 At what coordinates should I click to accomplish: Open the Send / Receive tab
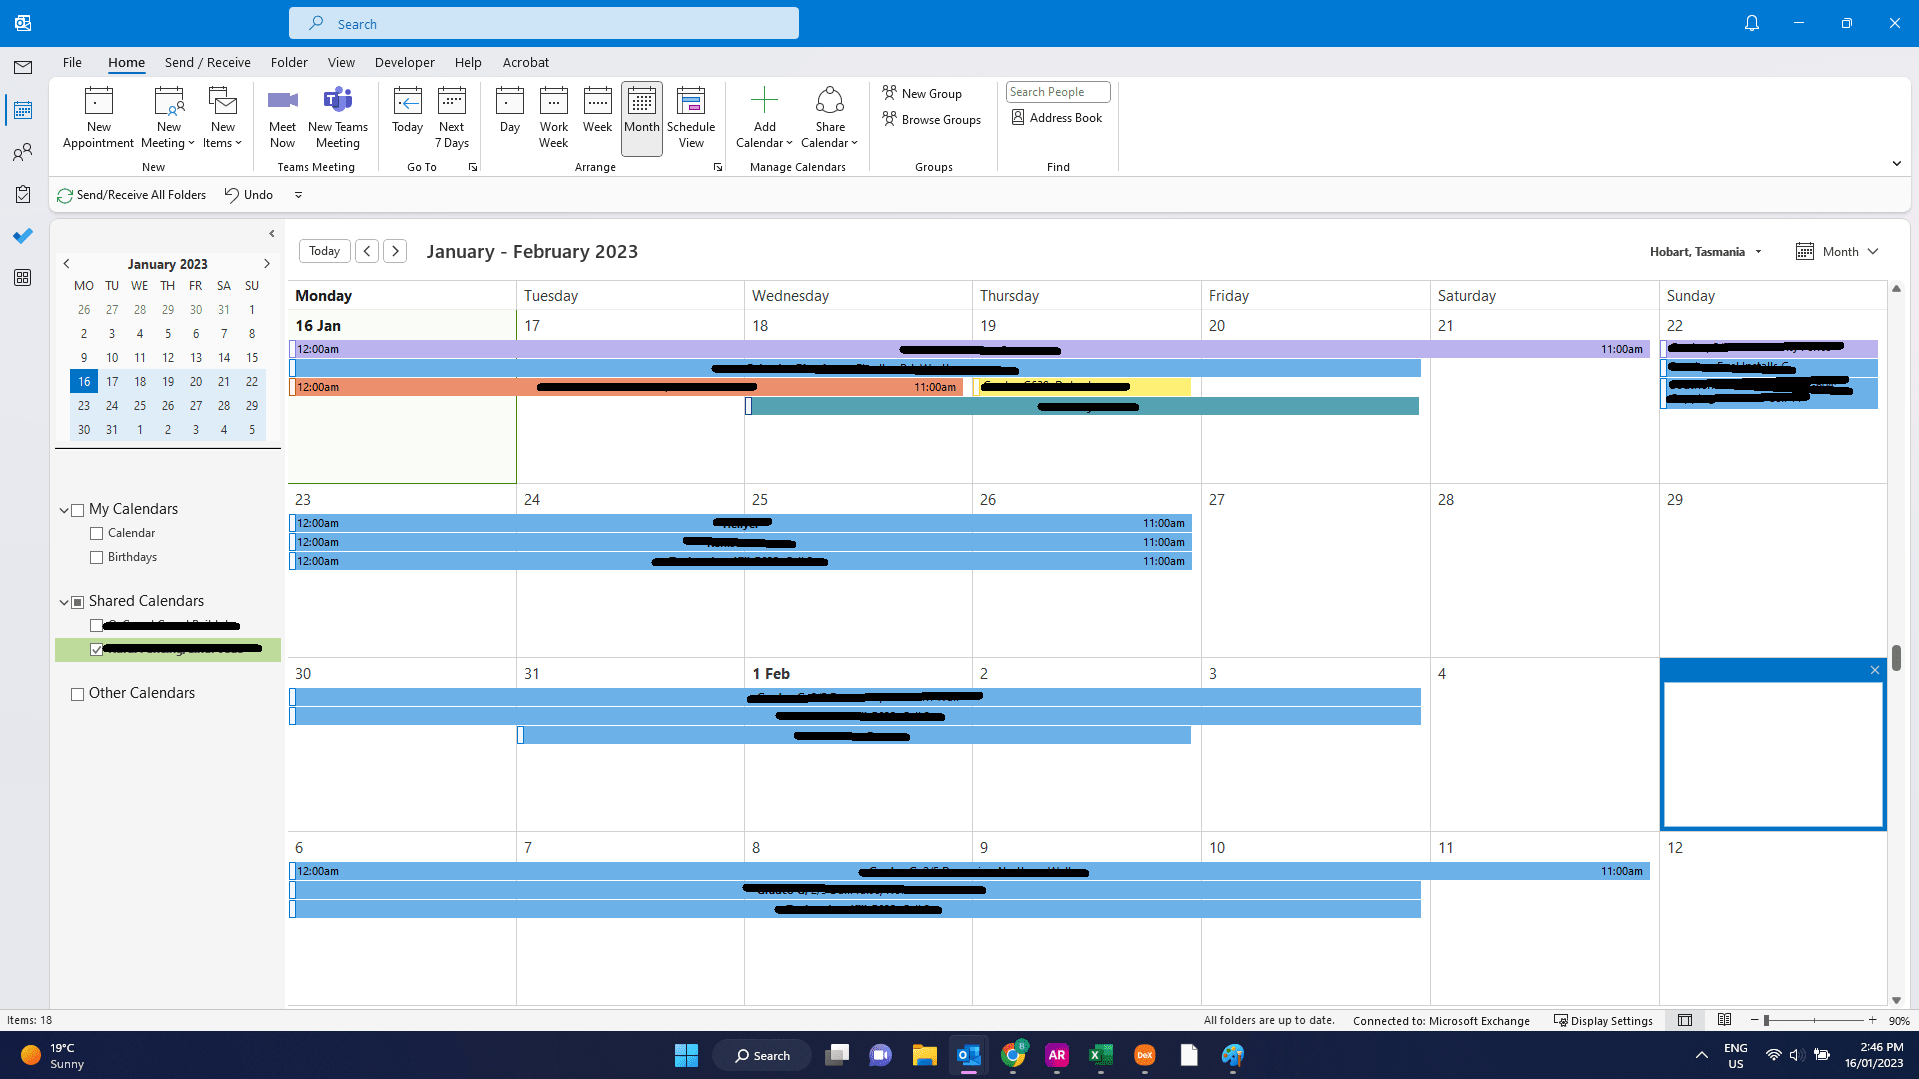click(208, 62)
